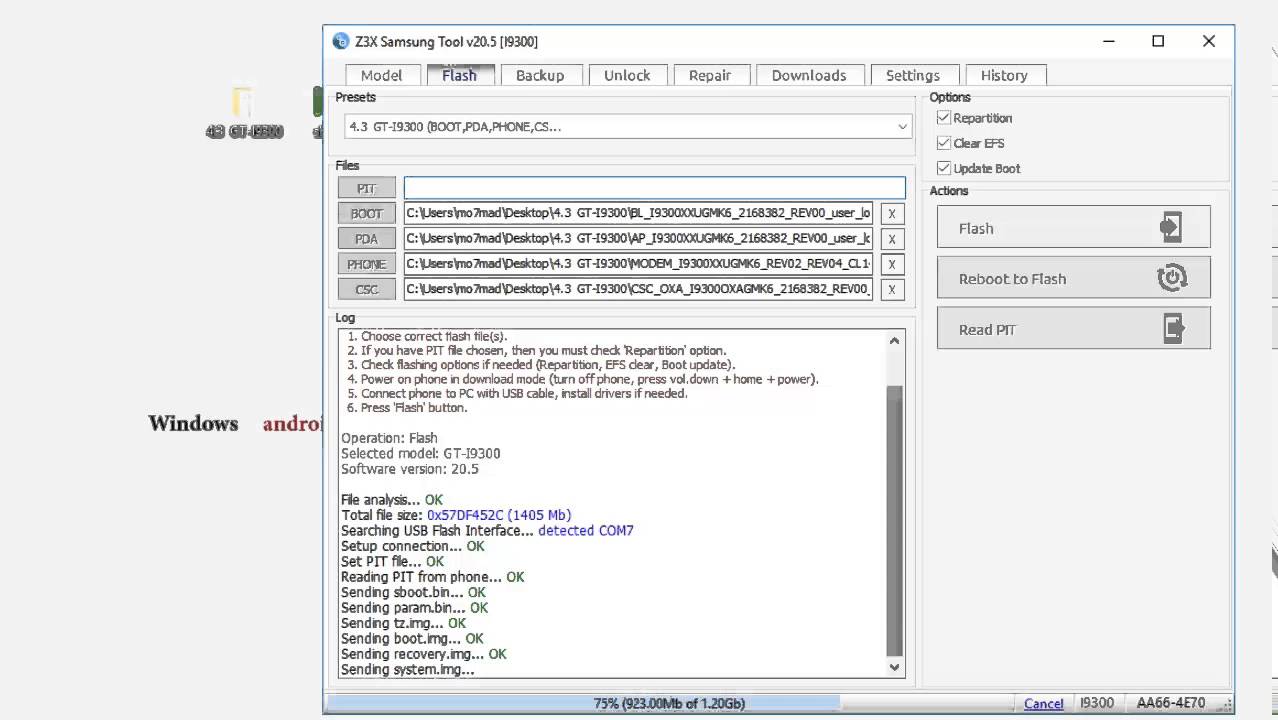The image size is (1278, 720).
Task: Toggle the Repartition checkbox
Action: pos(943,117)
